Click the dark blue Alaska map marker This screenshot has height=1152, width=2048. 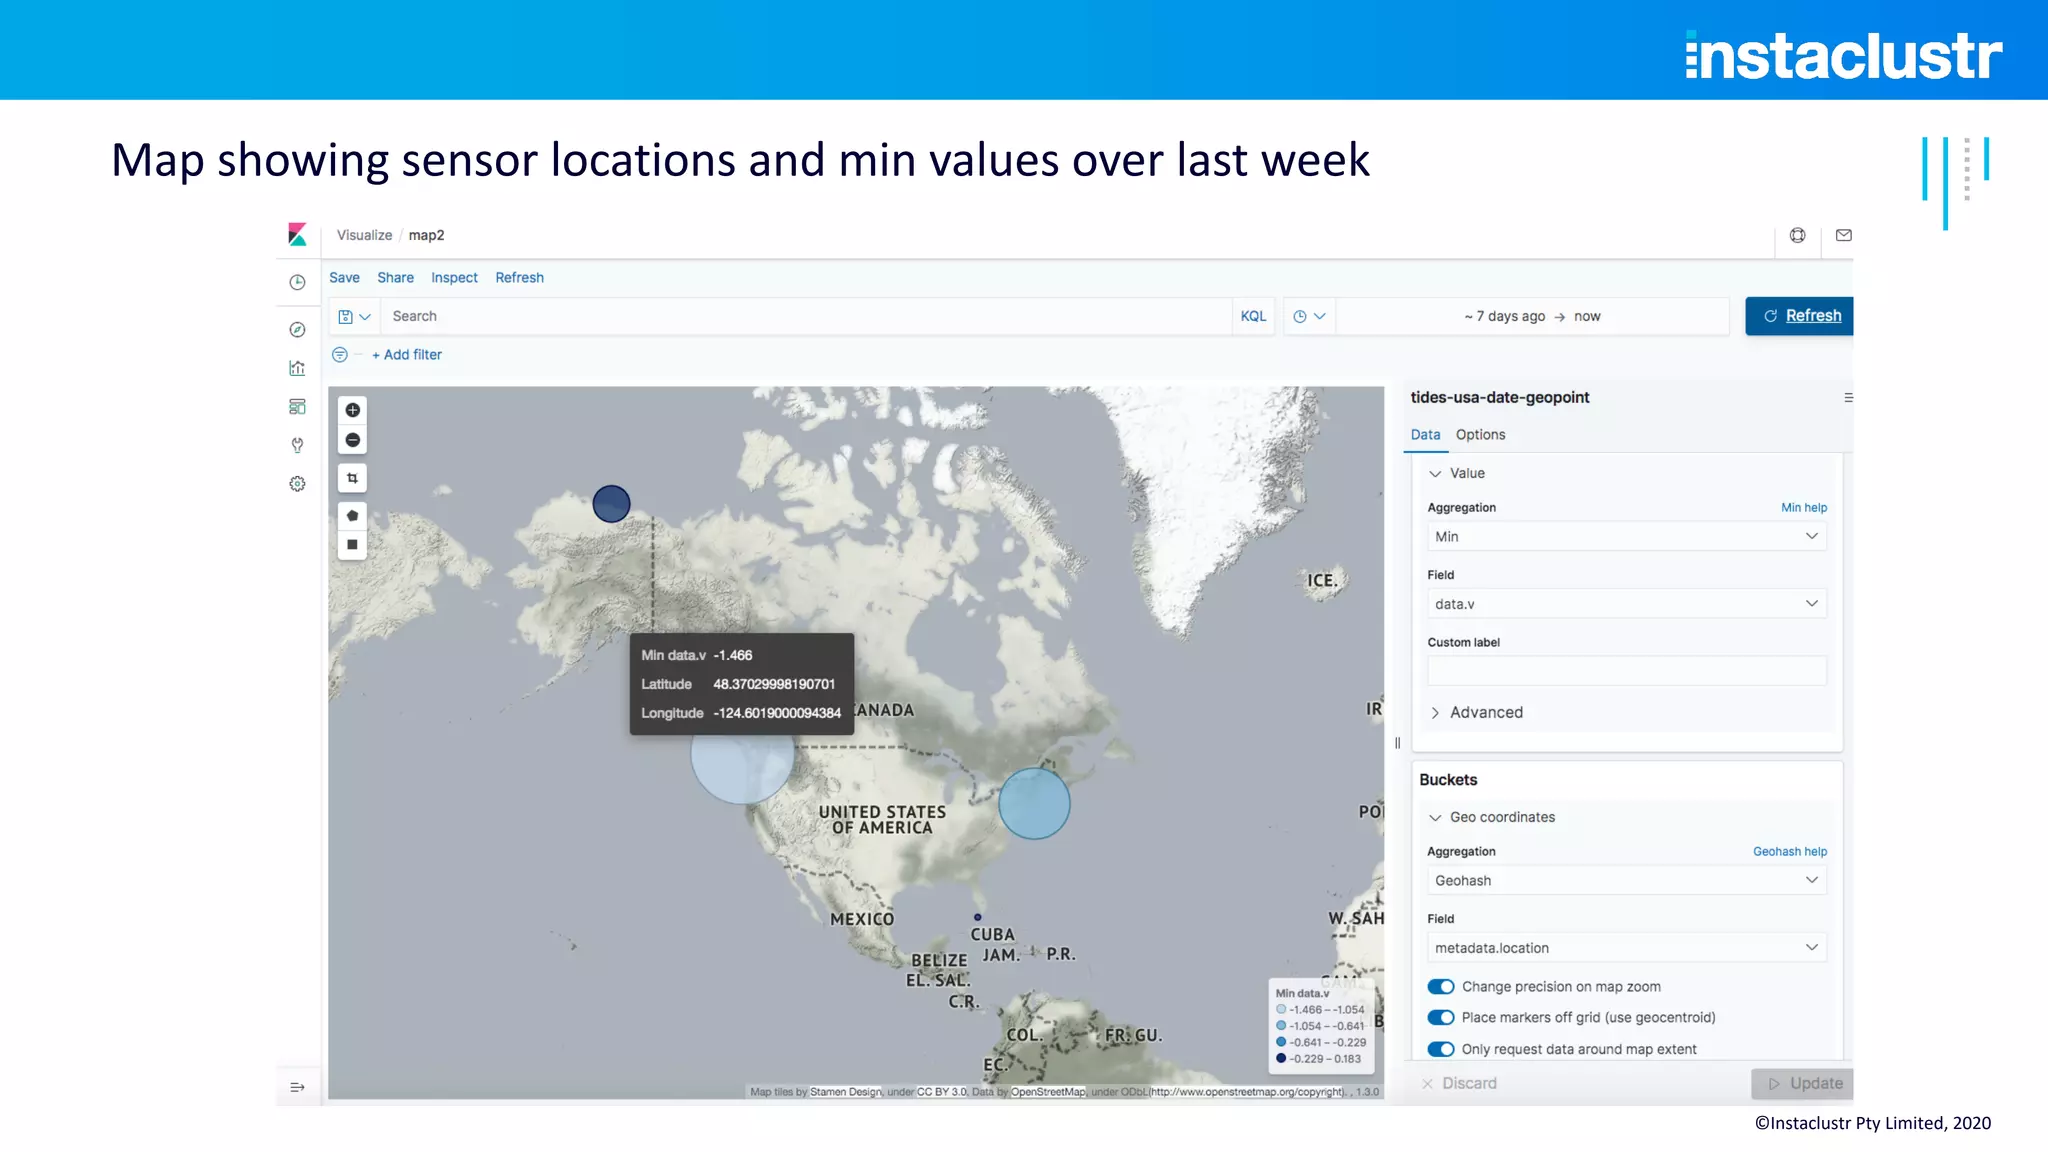pyautogui.click(x=611, y=504)
